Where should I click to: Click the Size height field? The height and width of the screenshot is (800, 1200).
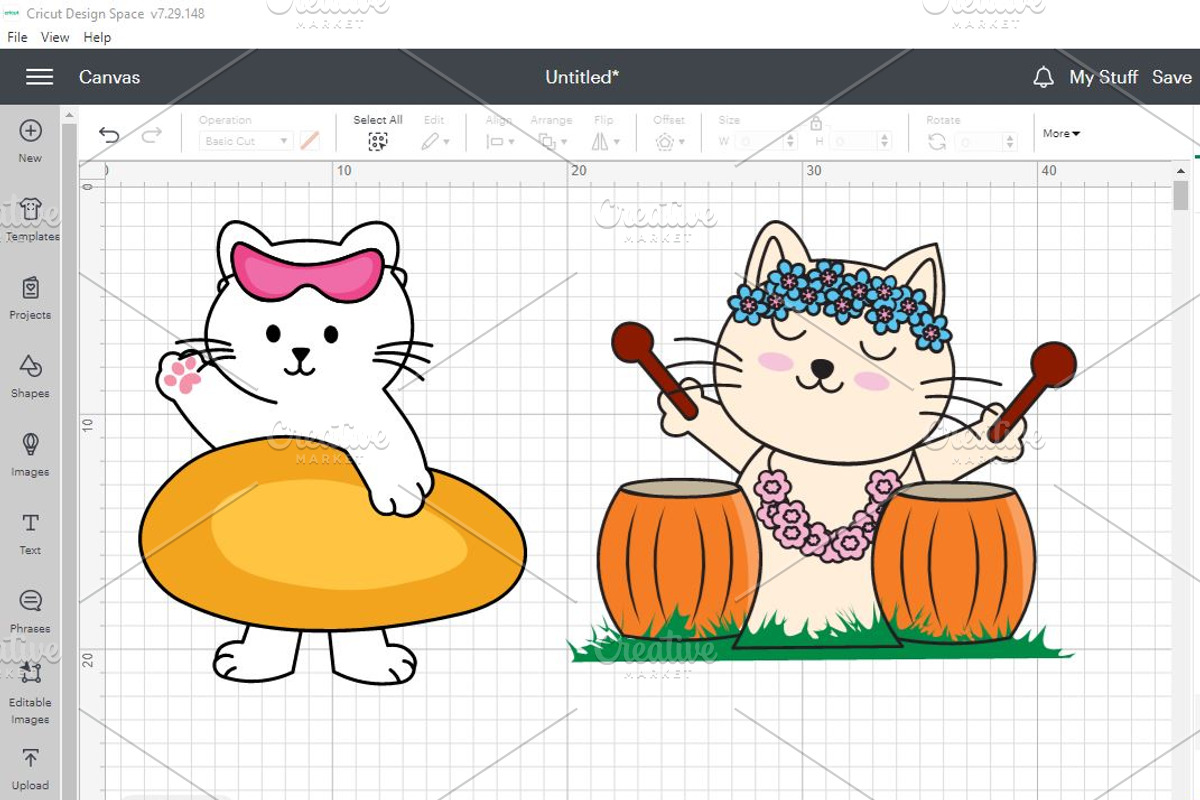856,142
